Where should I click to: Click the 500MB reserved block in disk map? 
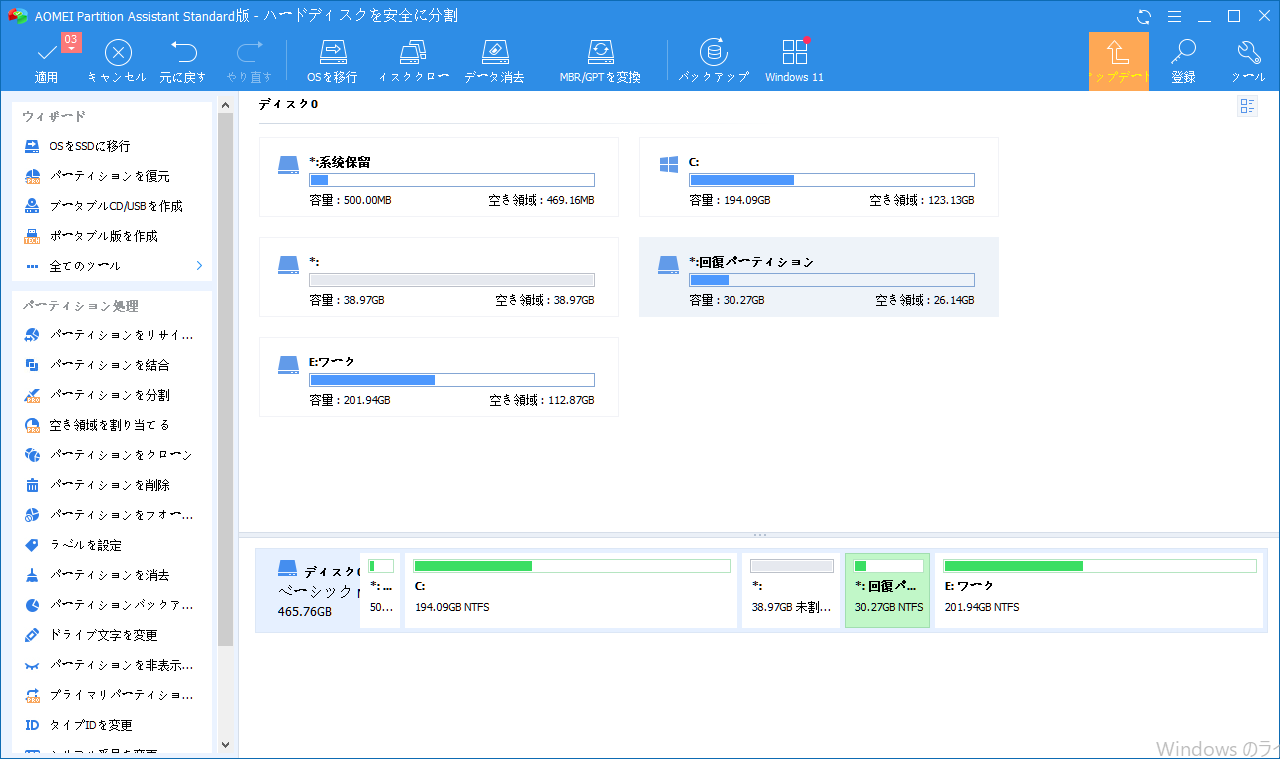(380, 590)
